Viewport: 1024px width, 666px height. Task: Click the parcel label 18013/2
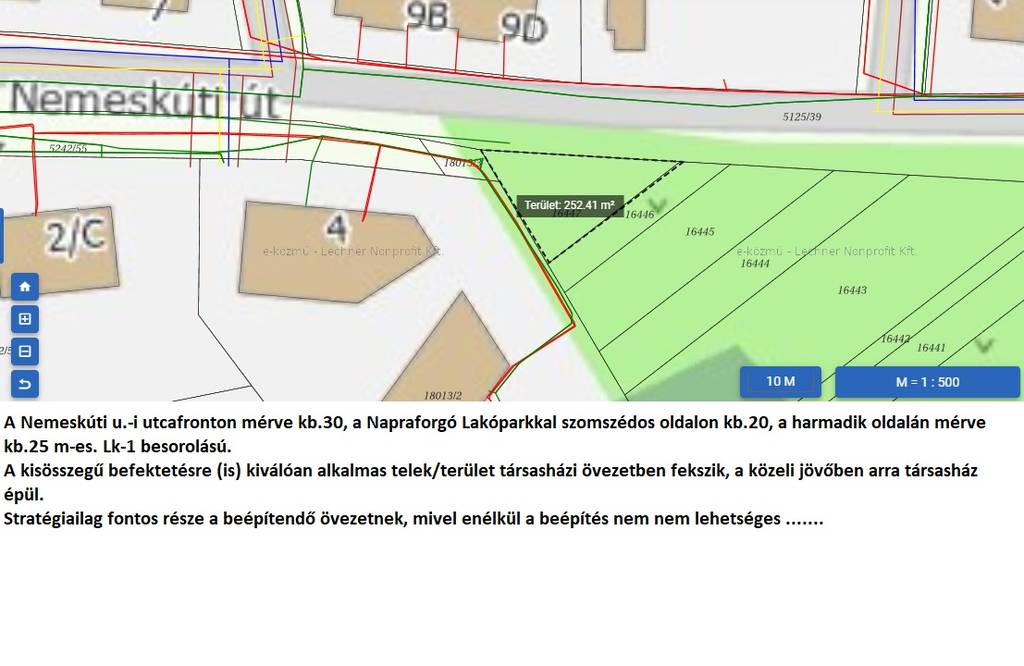tap(442, 395)
